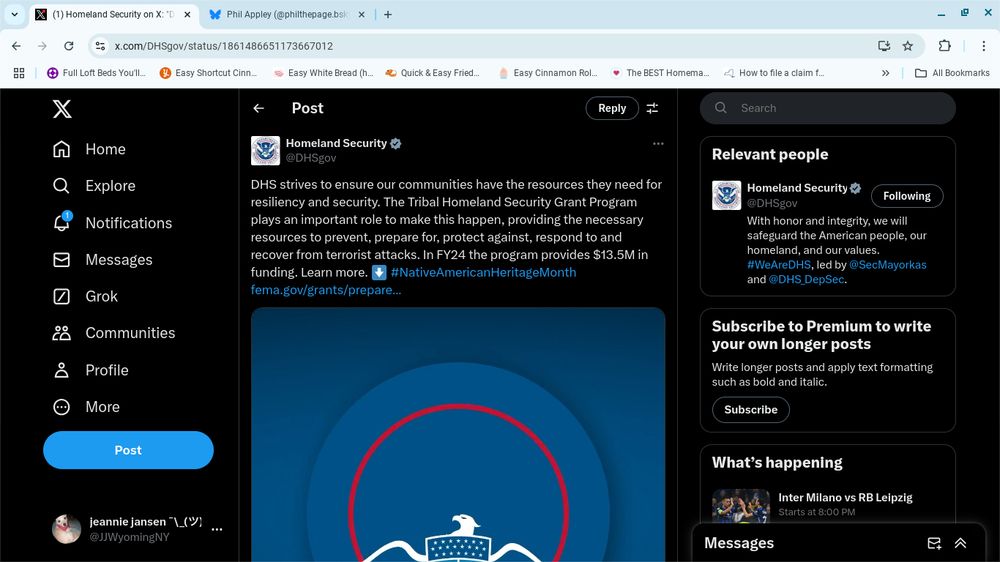This screenshot has height=562, width=1000.
Task: Close the Homeland Security X tab
Action: coord(188,14)
